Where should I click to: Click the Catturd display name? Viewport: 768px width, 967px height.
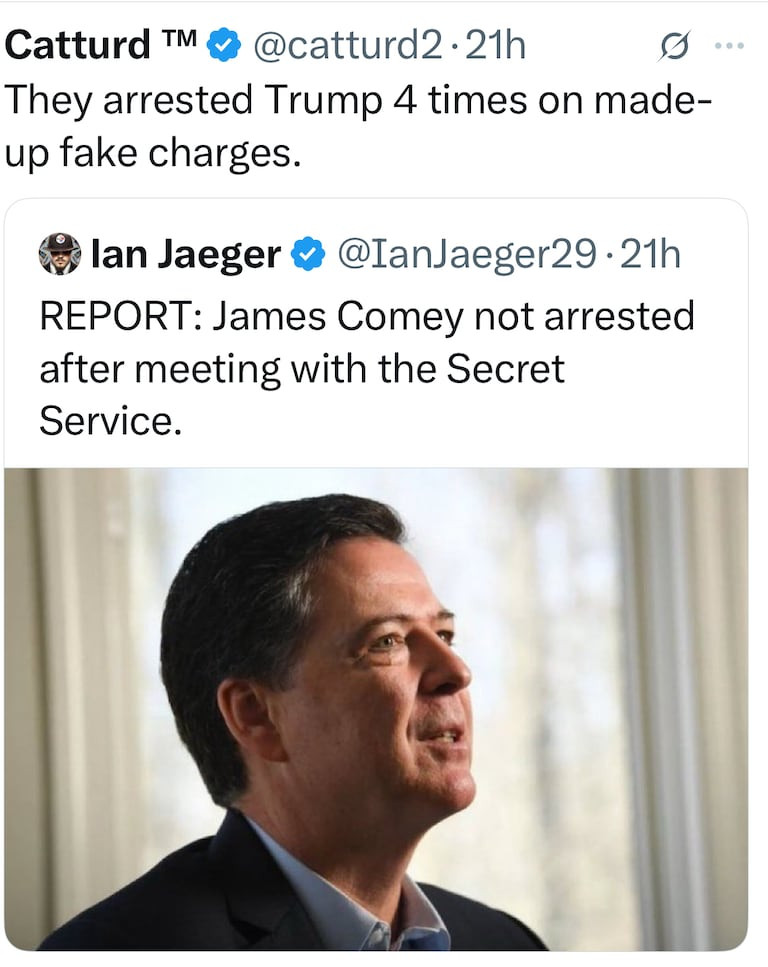click(77, 46)
